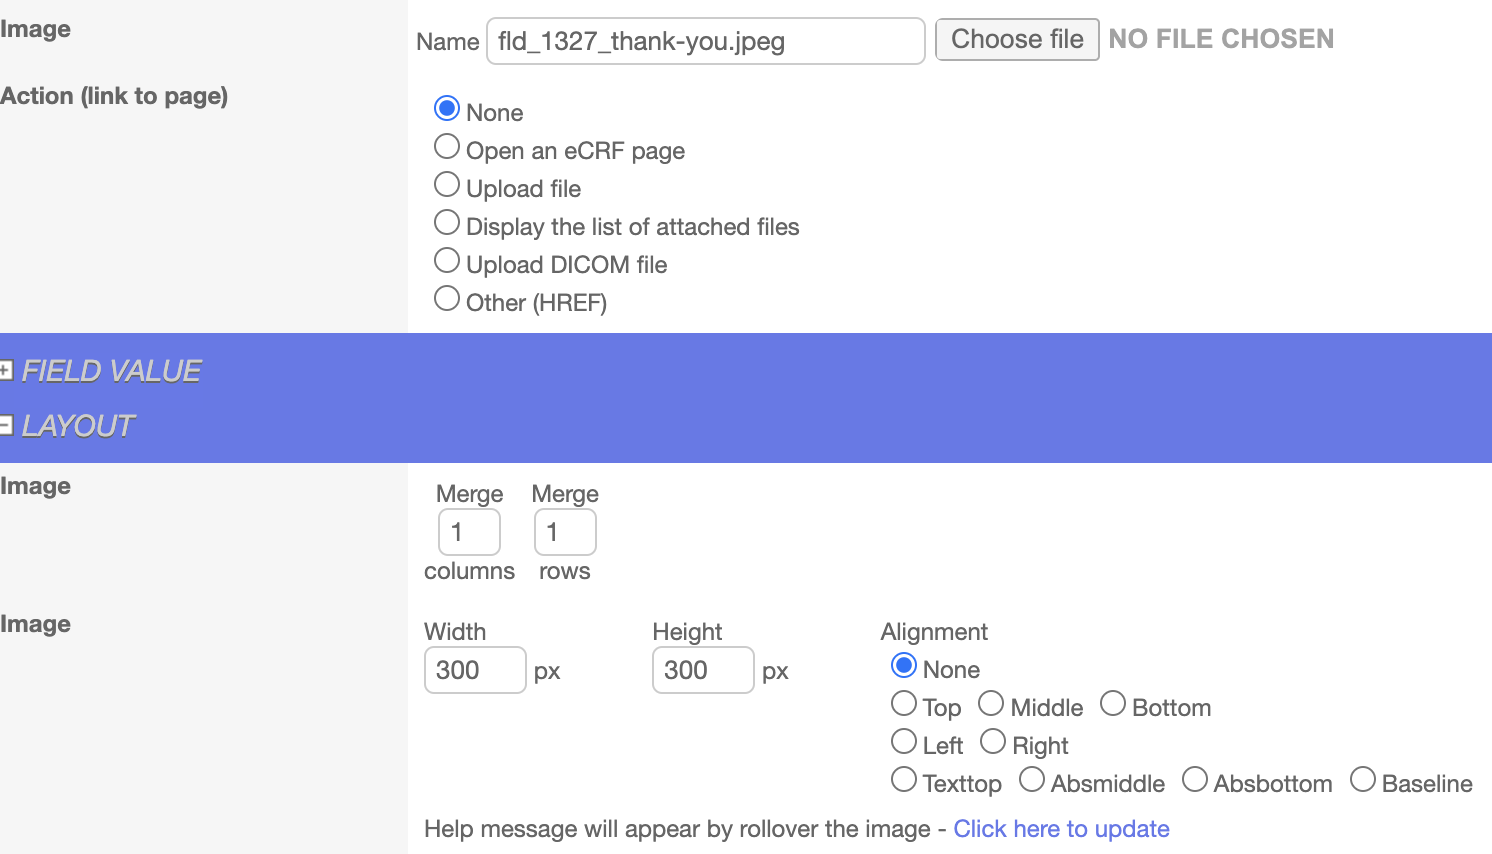Collapse the LAYOUT section
Image resolution: width=1492 pixels, height=854 pixels.
pos(6,426)
